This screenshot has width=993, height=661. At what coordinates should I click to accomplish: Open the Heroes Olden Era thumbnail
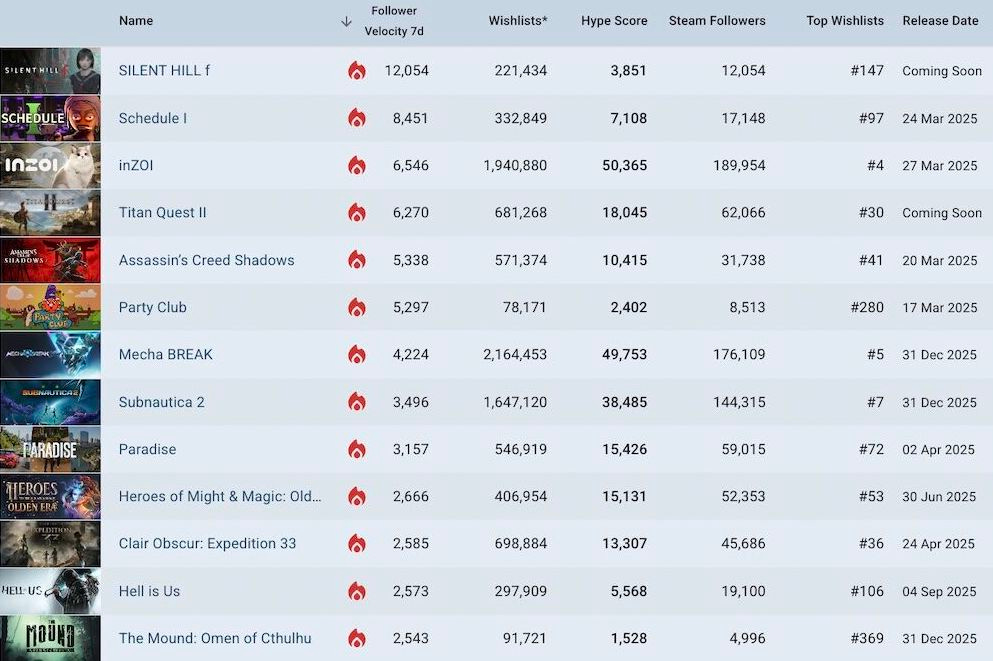[50, 496]
